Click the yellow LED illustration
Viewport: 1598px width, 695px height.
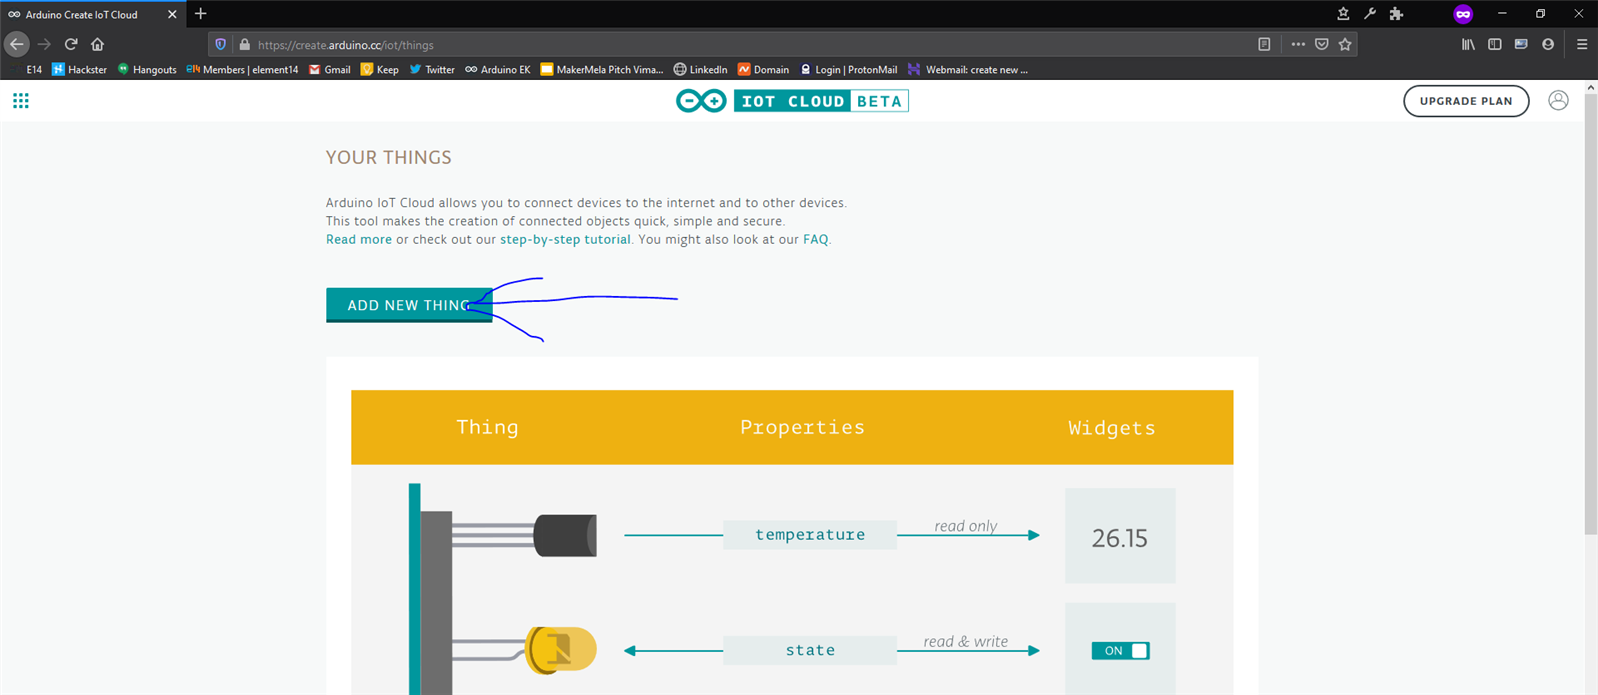pos(560,650)
